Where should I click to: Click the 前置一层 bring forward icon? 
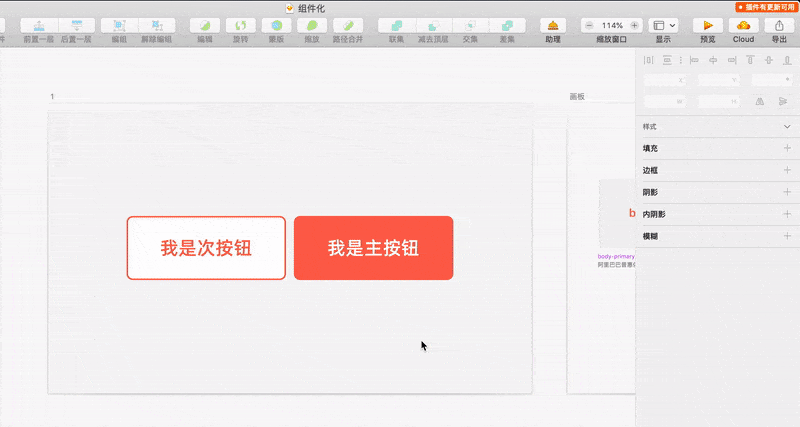pos(39,25)
